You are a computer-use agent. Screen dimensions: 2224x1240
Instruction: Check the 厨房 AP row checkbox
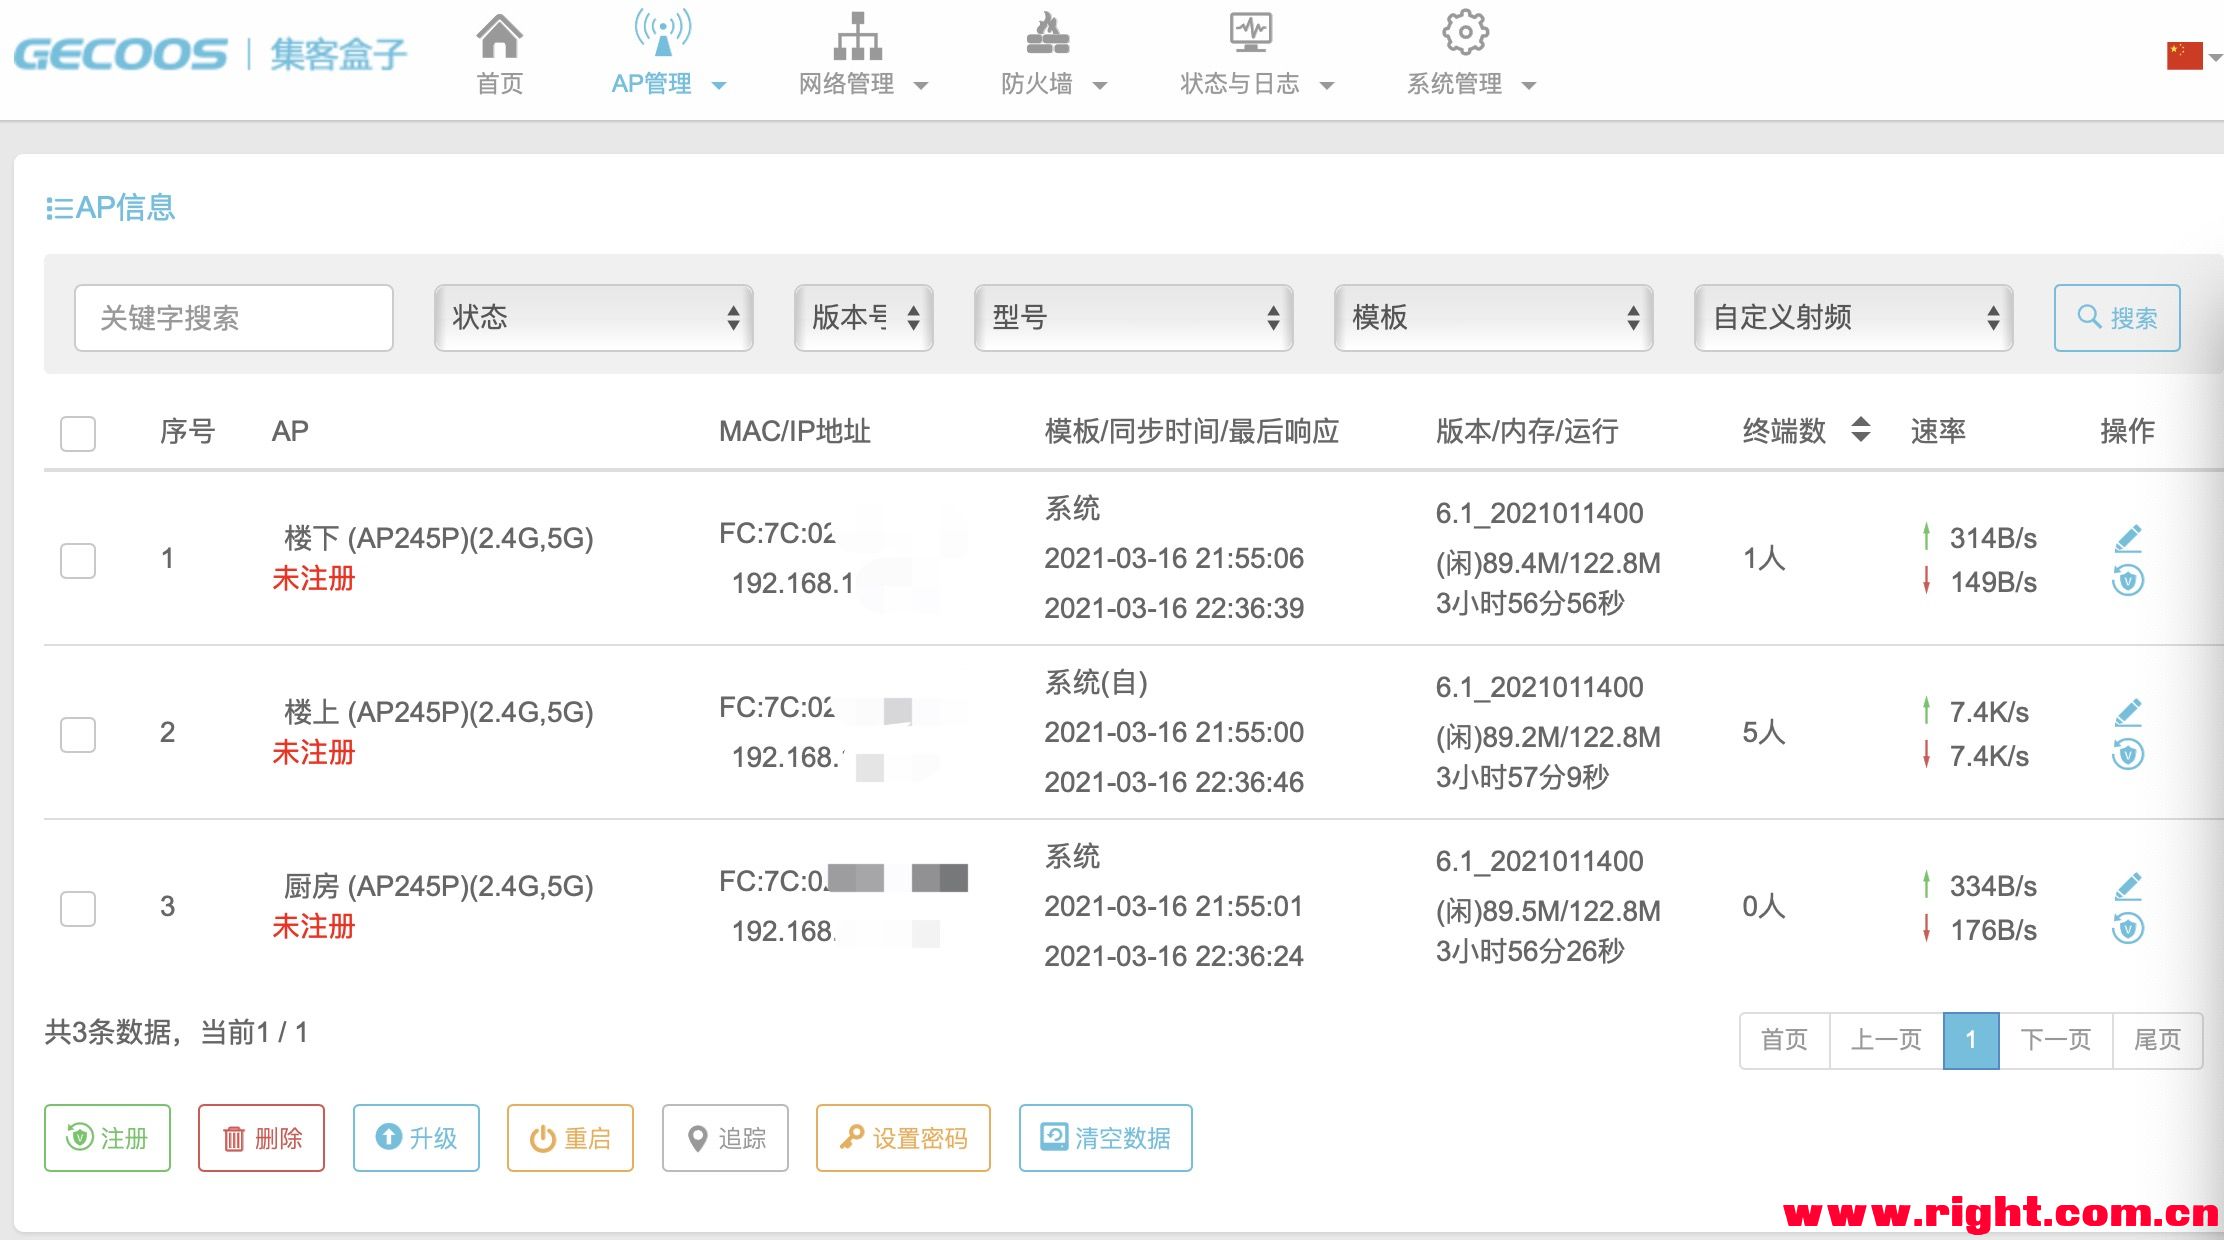coord(78,908)
